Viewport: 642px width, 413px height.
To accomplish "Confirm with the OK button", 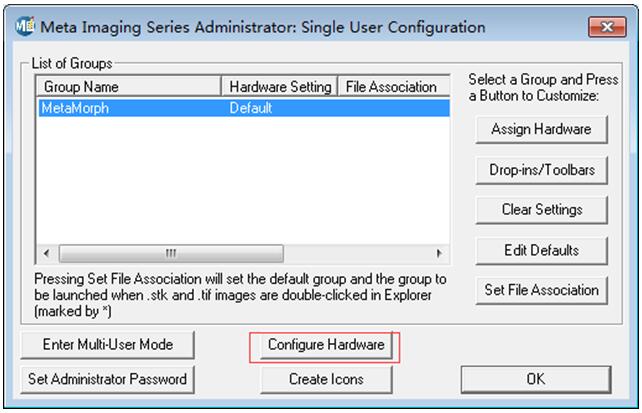I will coord(535,379).
